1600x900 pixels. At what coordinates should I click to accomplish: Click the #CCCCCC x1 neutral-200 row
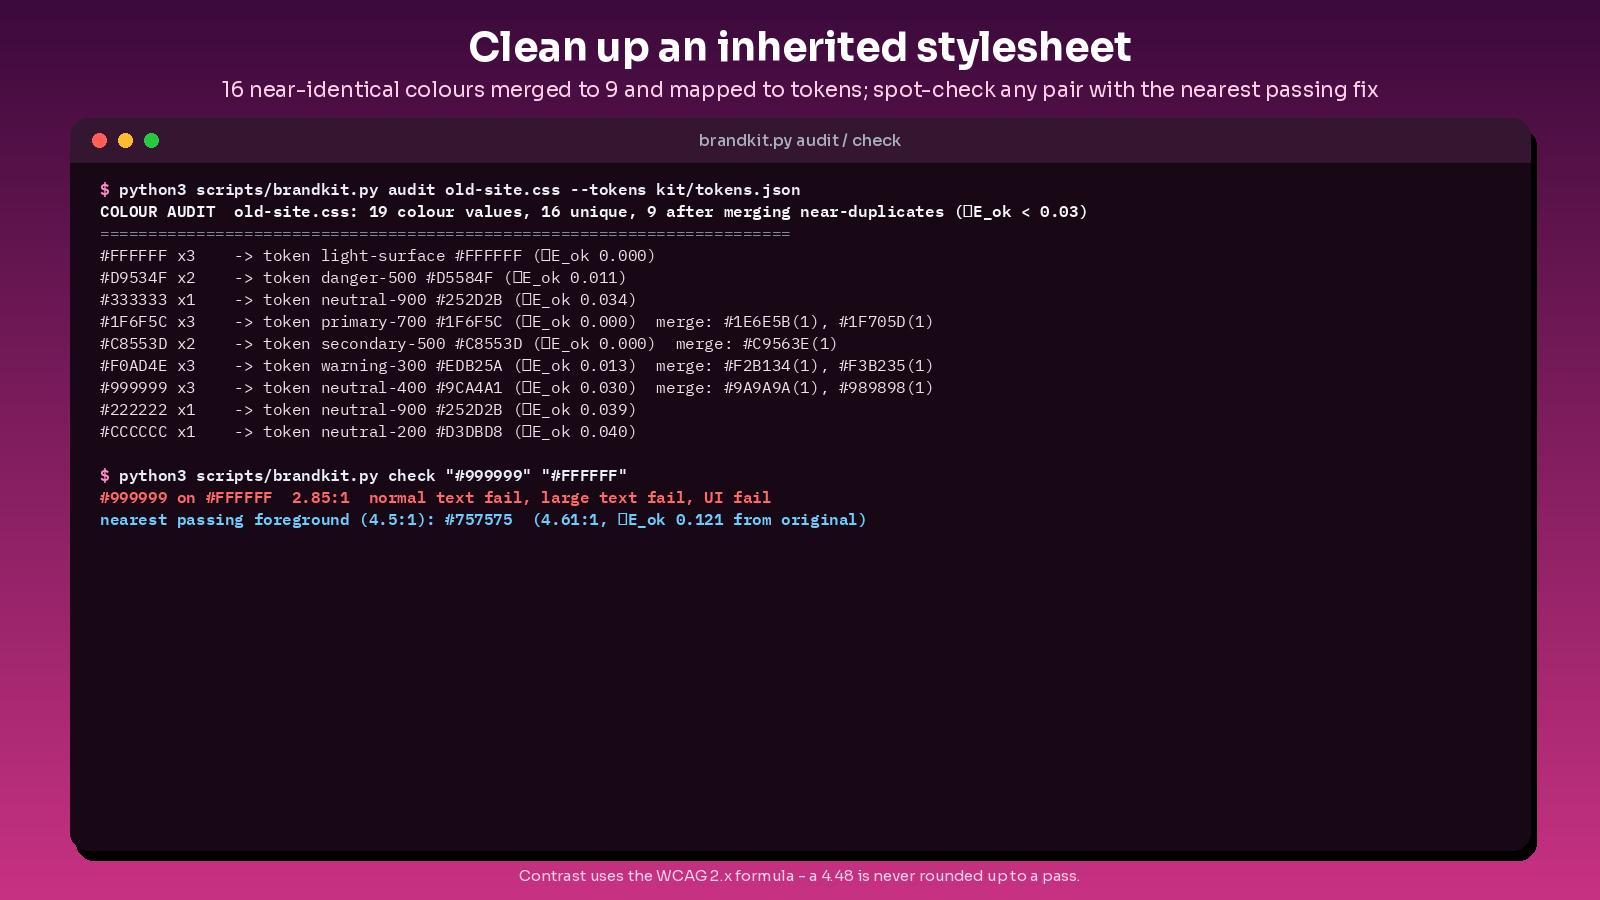[x=368, y=431]
